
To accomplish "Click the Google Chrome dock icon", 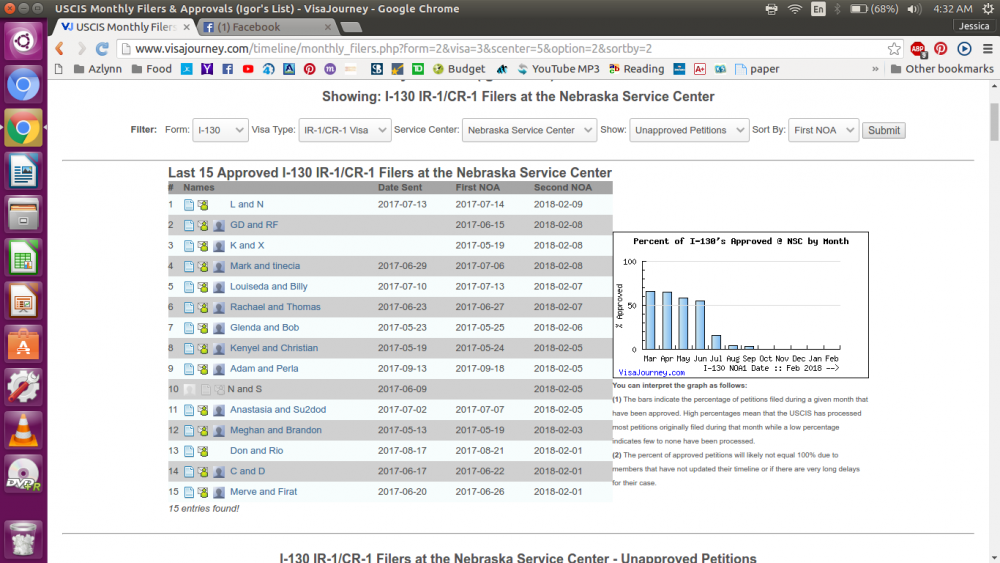I will 23,129.
